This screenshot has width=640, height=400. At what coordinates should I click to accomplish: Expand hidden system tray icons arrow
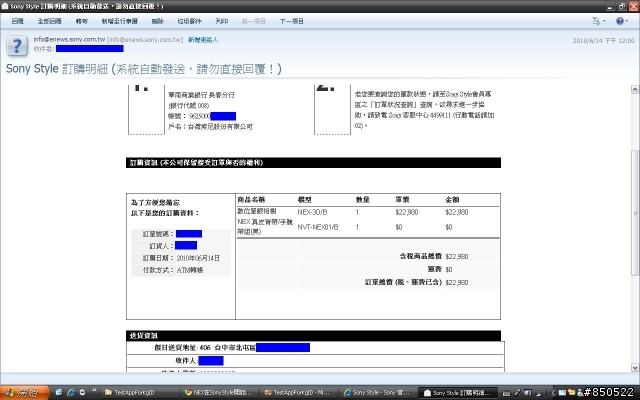(553, 393)
